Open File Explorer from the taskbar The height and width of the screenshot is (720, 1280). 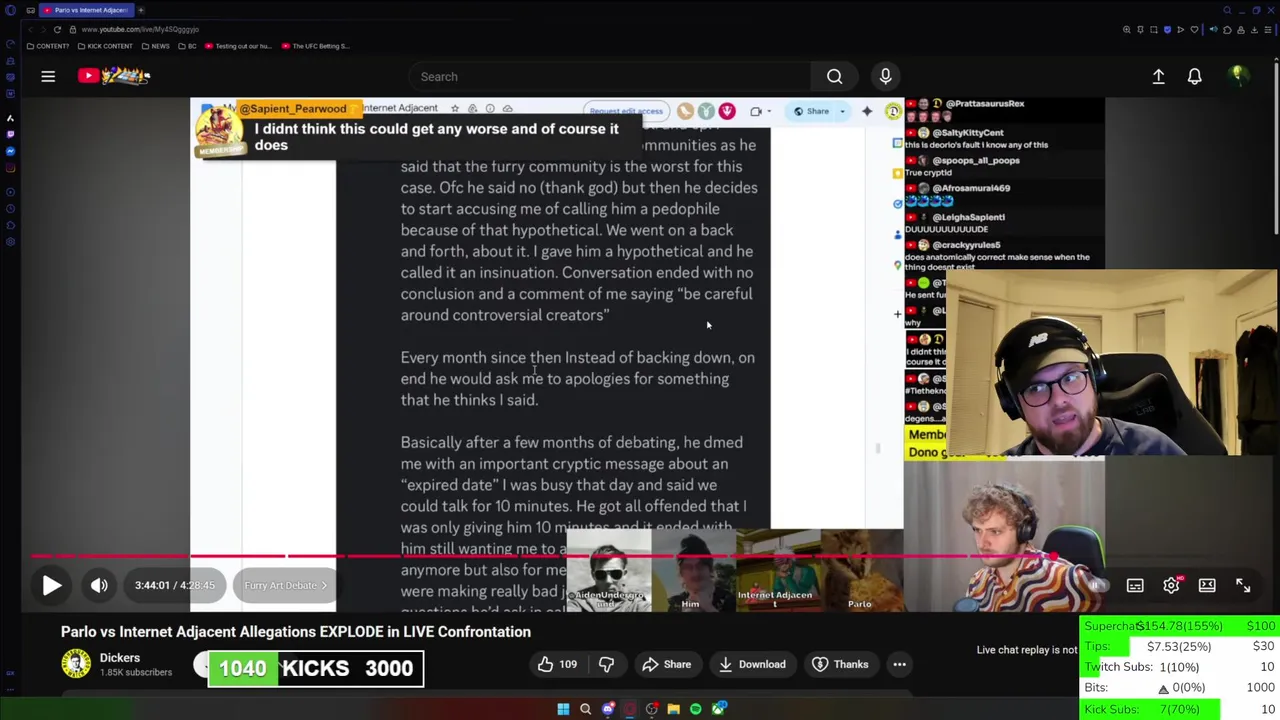[x=674, y=709]
